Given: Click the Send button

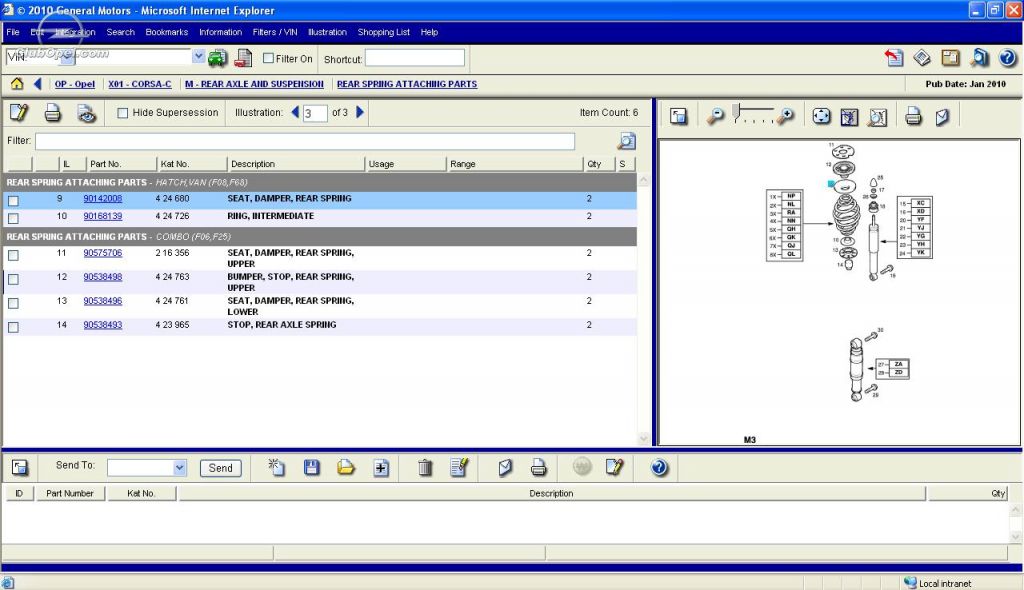Looking at the screenshot, I should pyautogui.click(x=220, y=468).
